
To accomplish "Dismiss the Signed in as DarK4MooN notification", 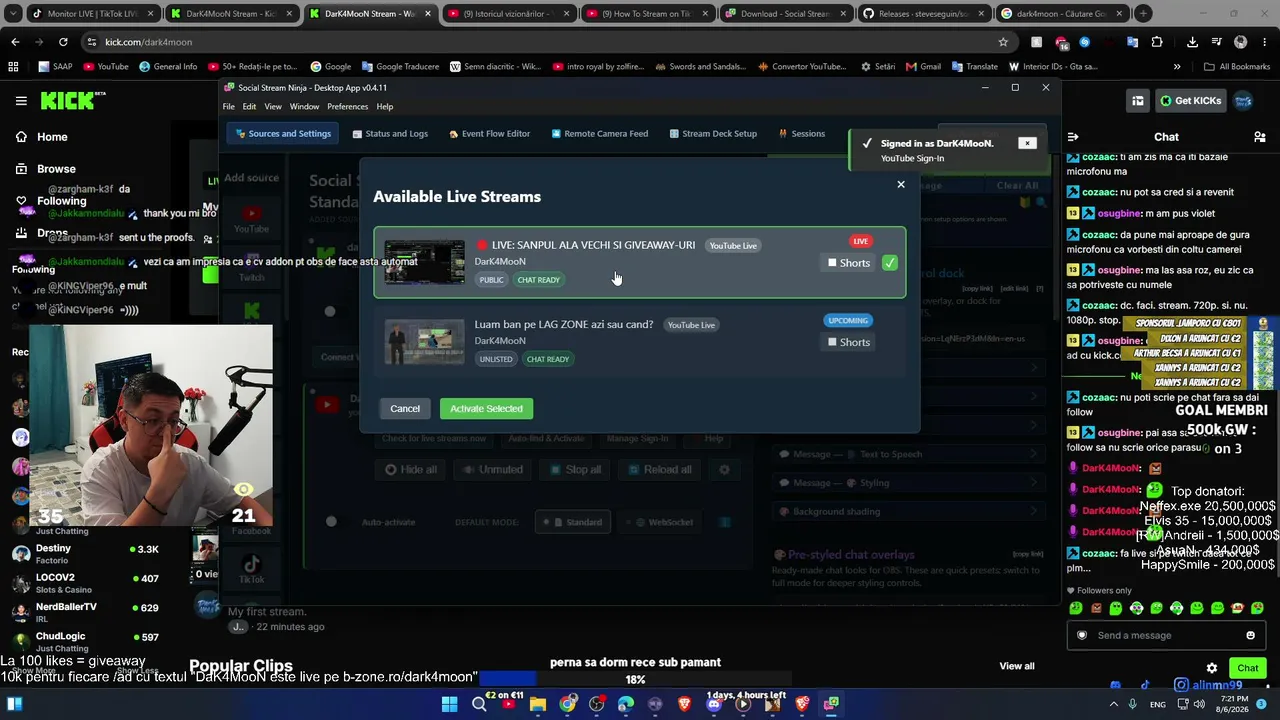I will click(x=1027, y=143).
